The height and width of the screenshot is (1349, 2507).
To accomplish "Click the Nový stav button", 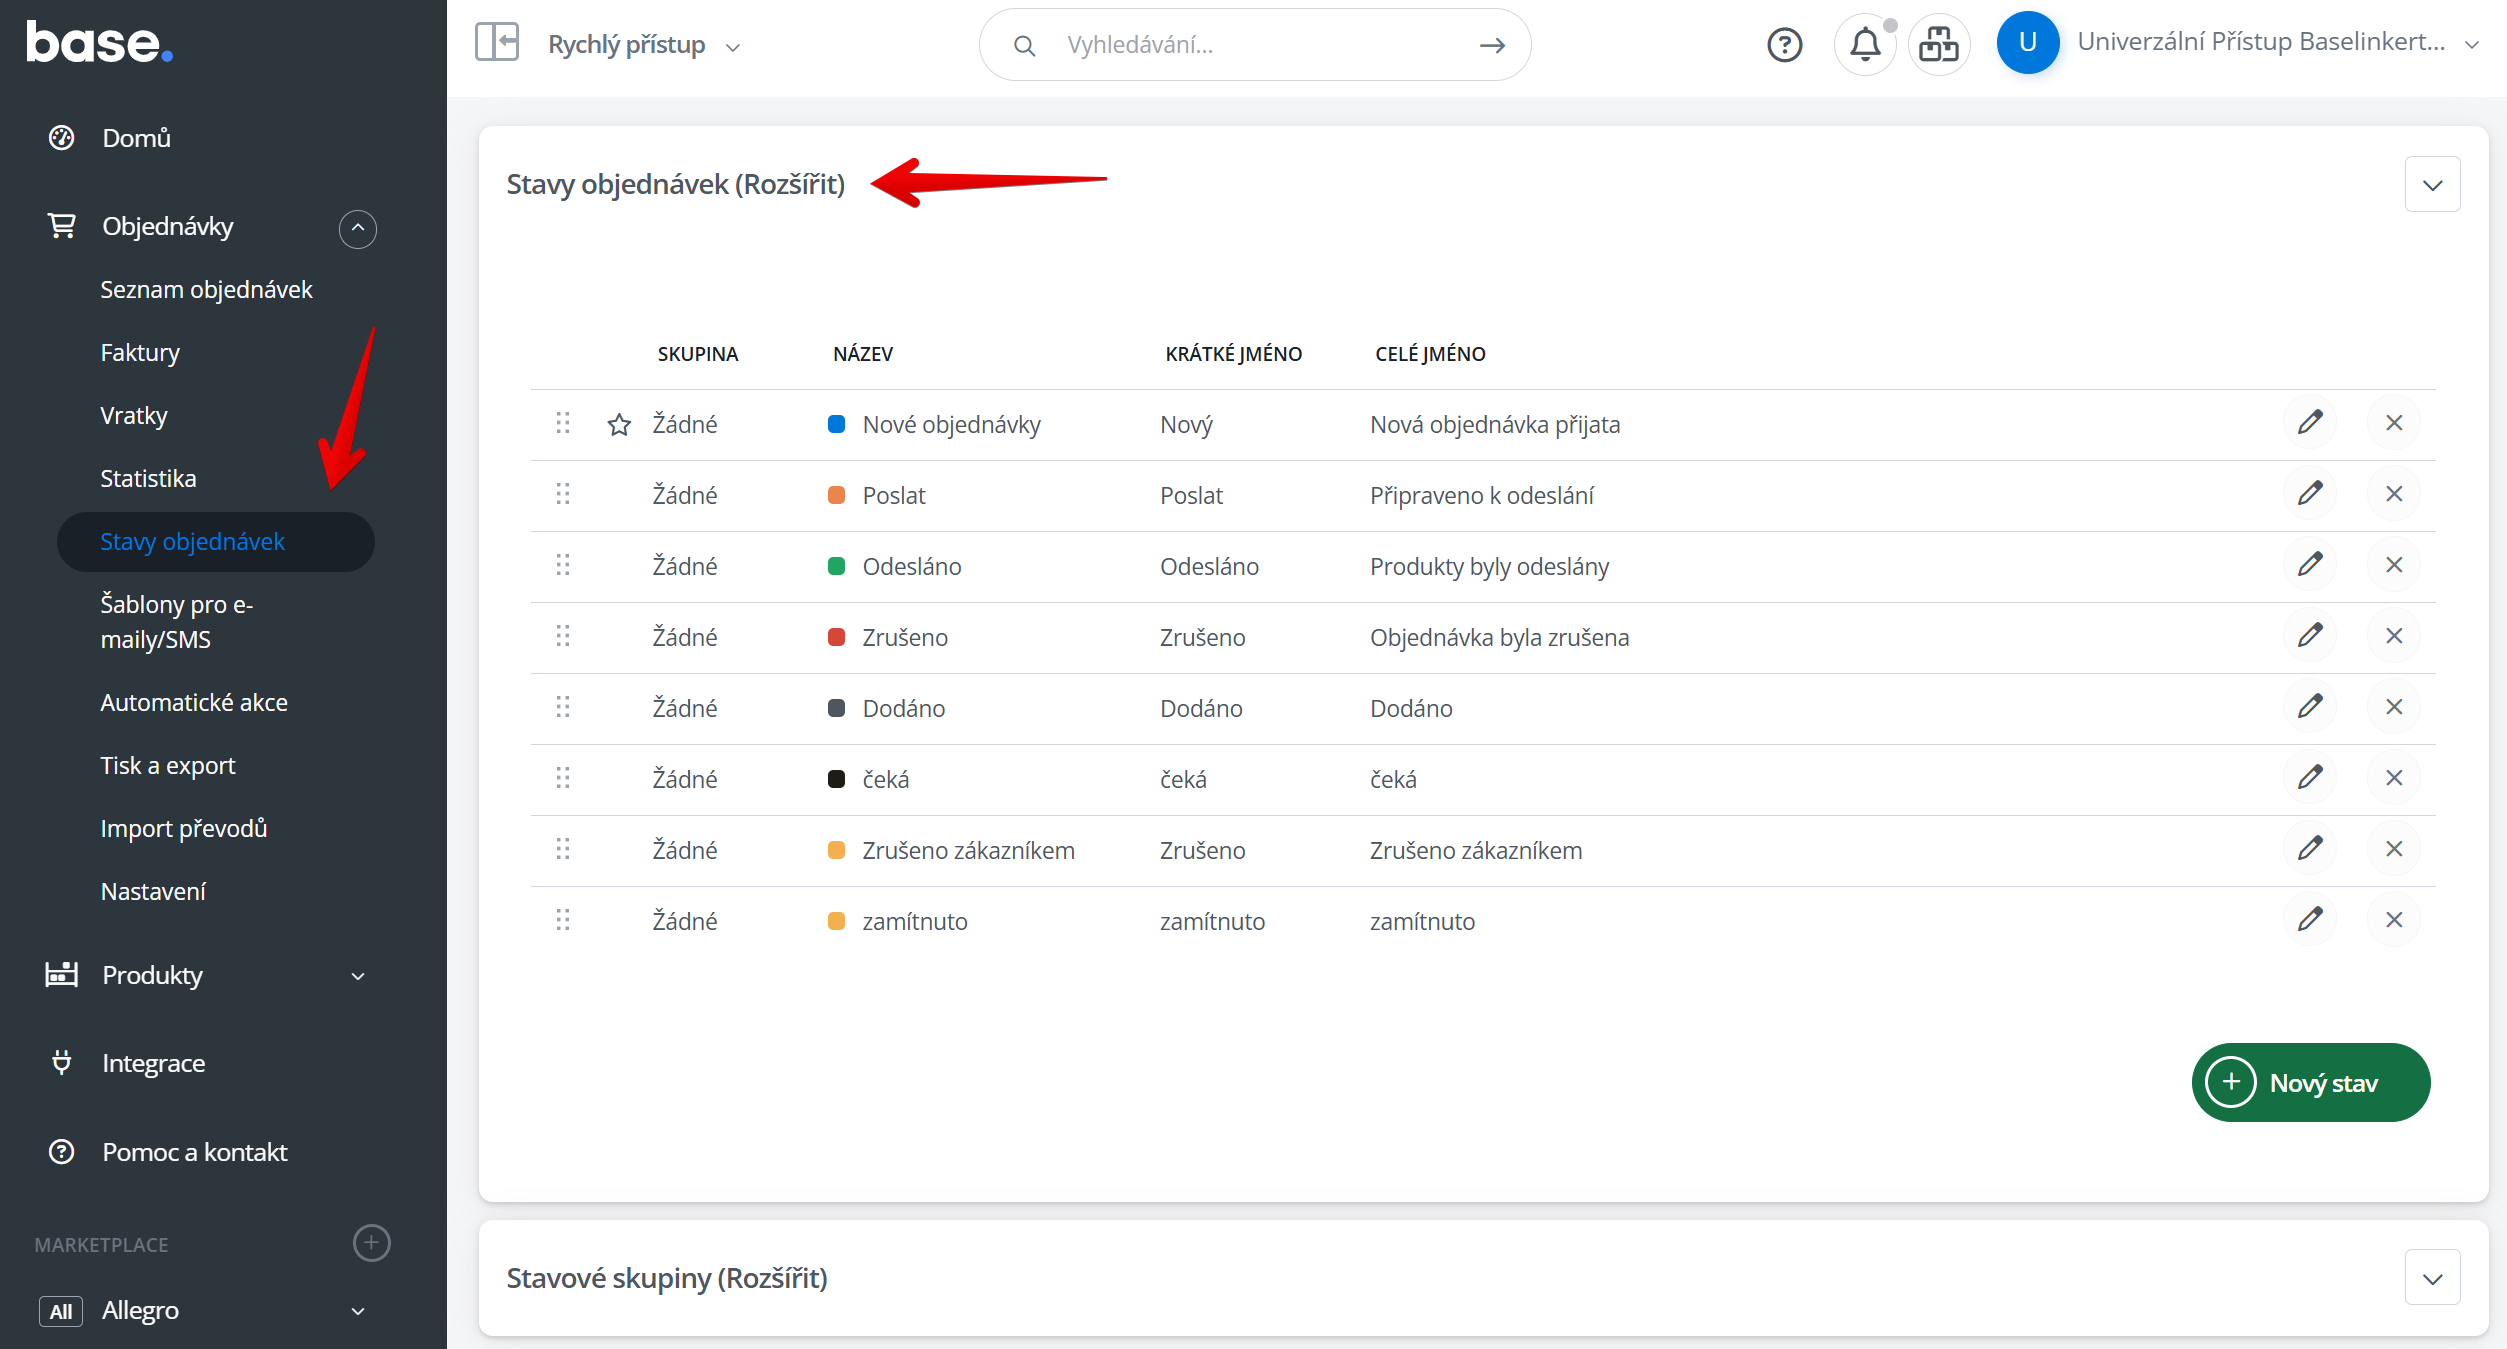I will click(x=2310, y=1083).
